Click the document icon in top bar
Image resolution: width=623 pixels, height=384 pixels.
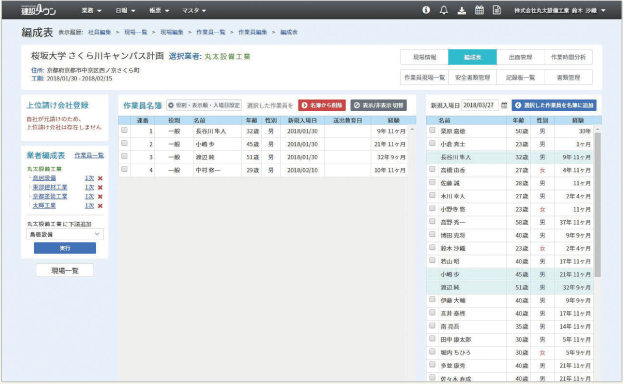497,10
